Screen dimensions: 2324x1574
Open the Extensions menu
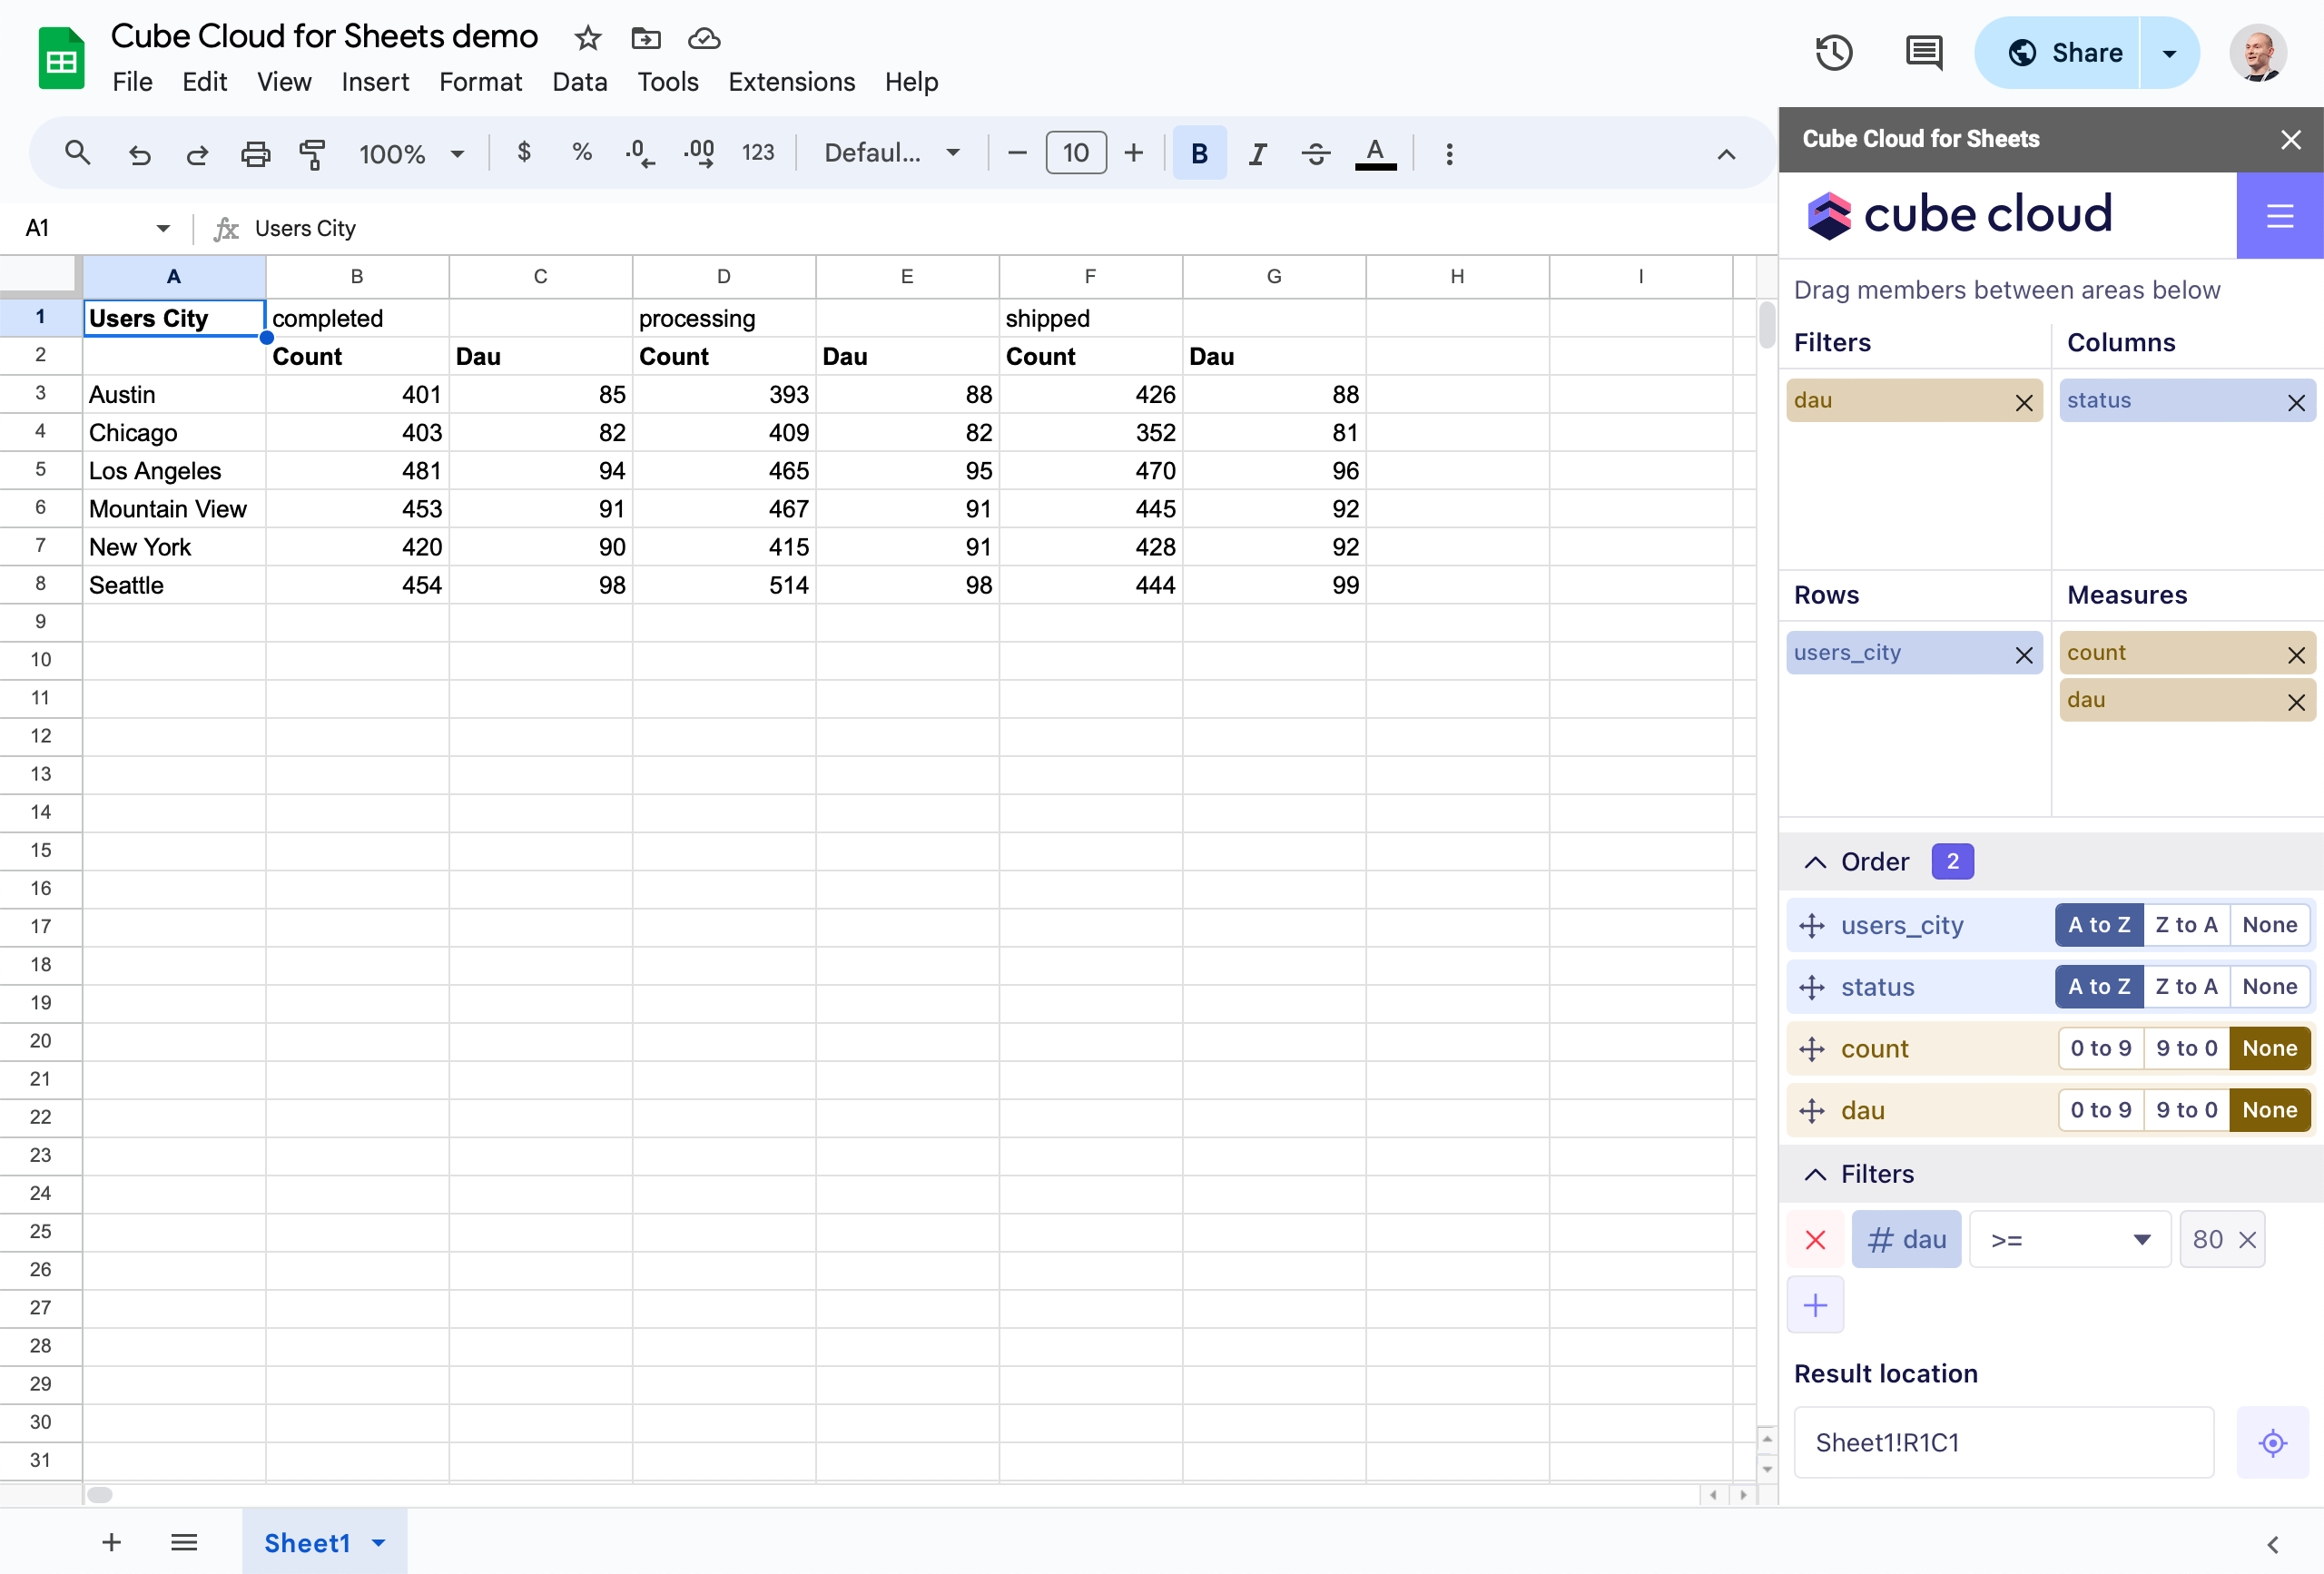[791, 82]
